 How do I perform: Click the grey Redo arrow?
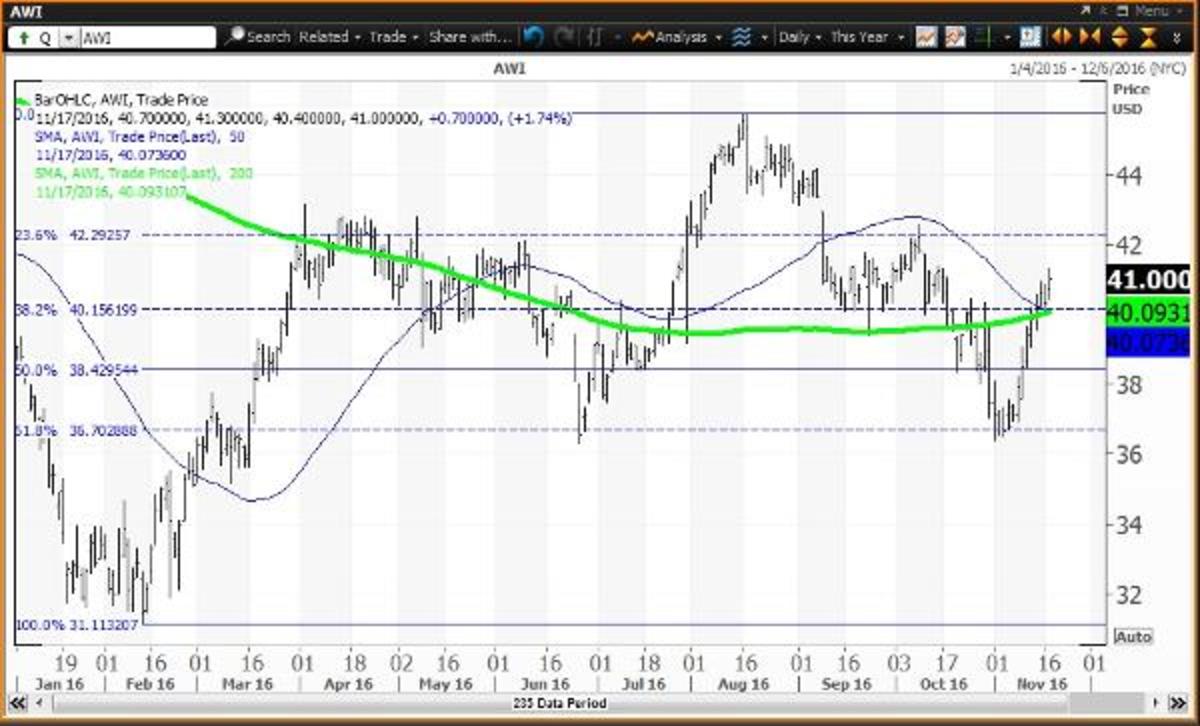click(x=564, y=37)
